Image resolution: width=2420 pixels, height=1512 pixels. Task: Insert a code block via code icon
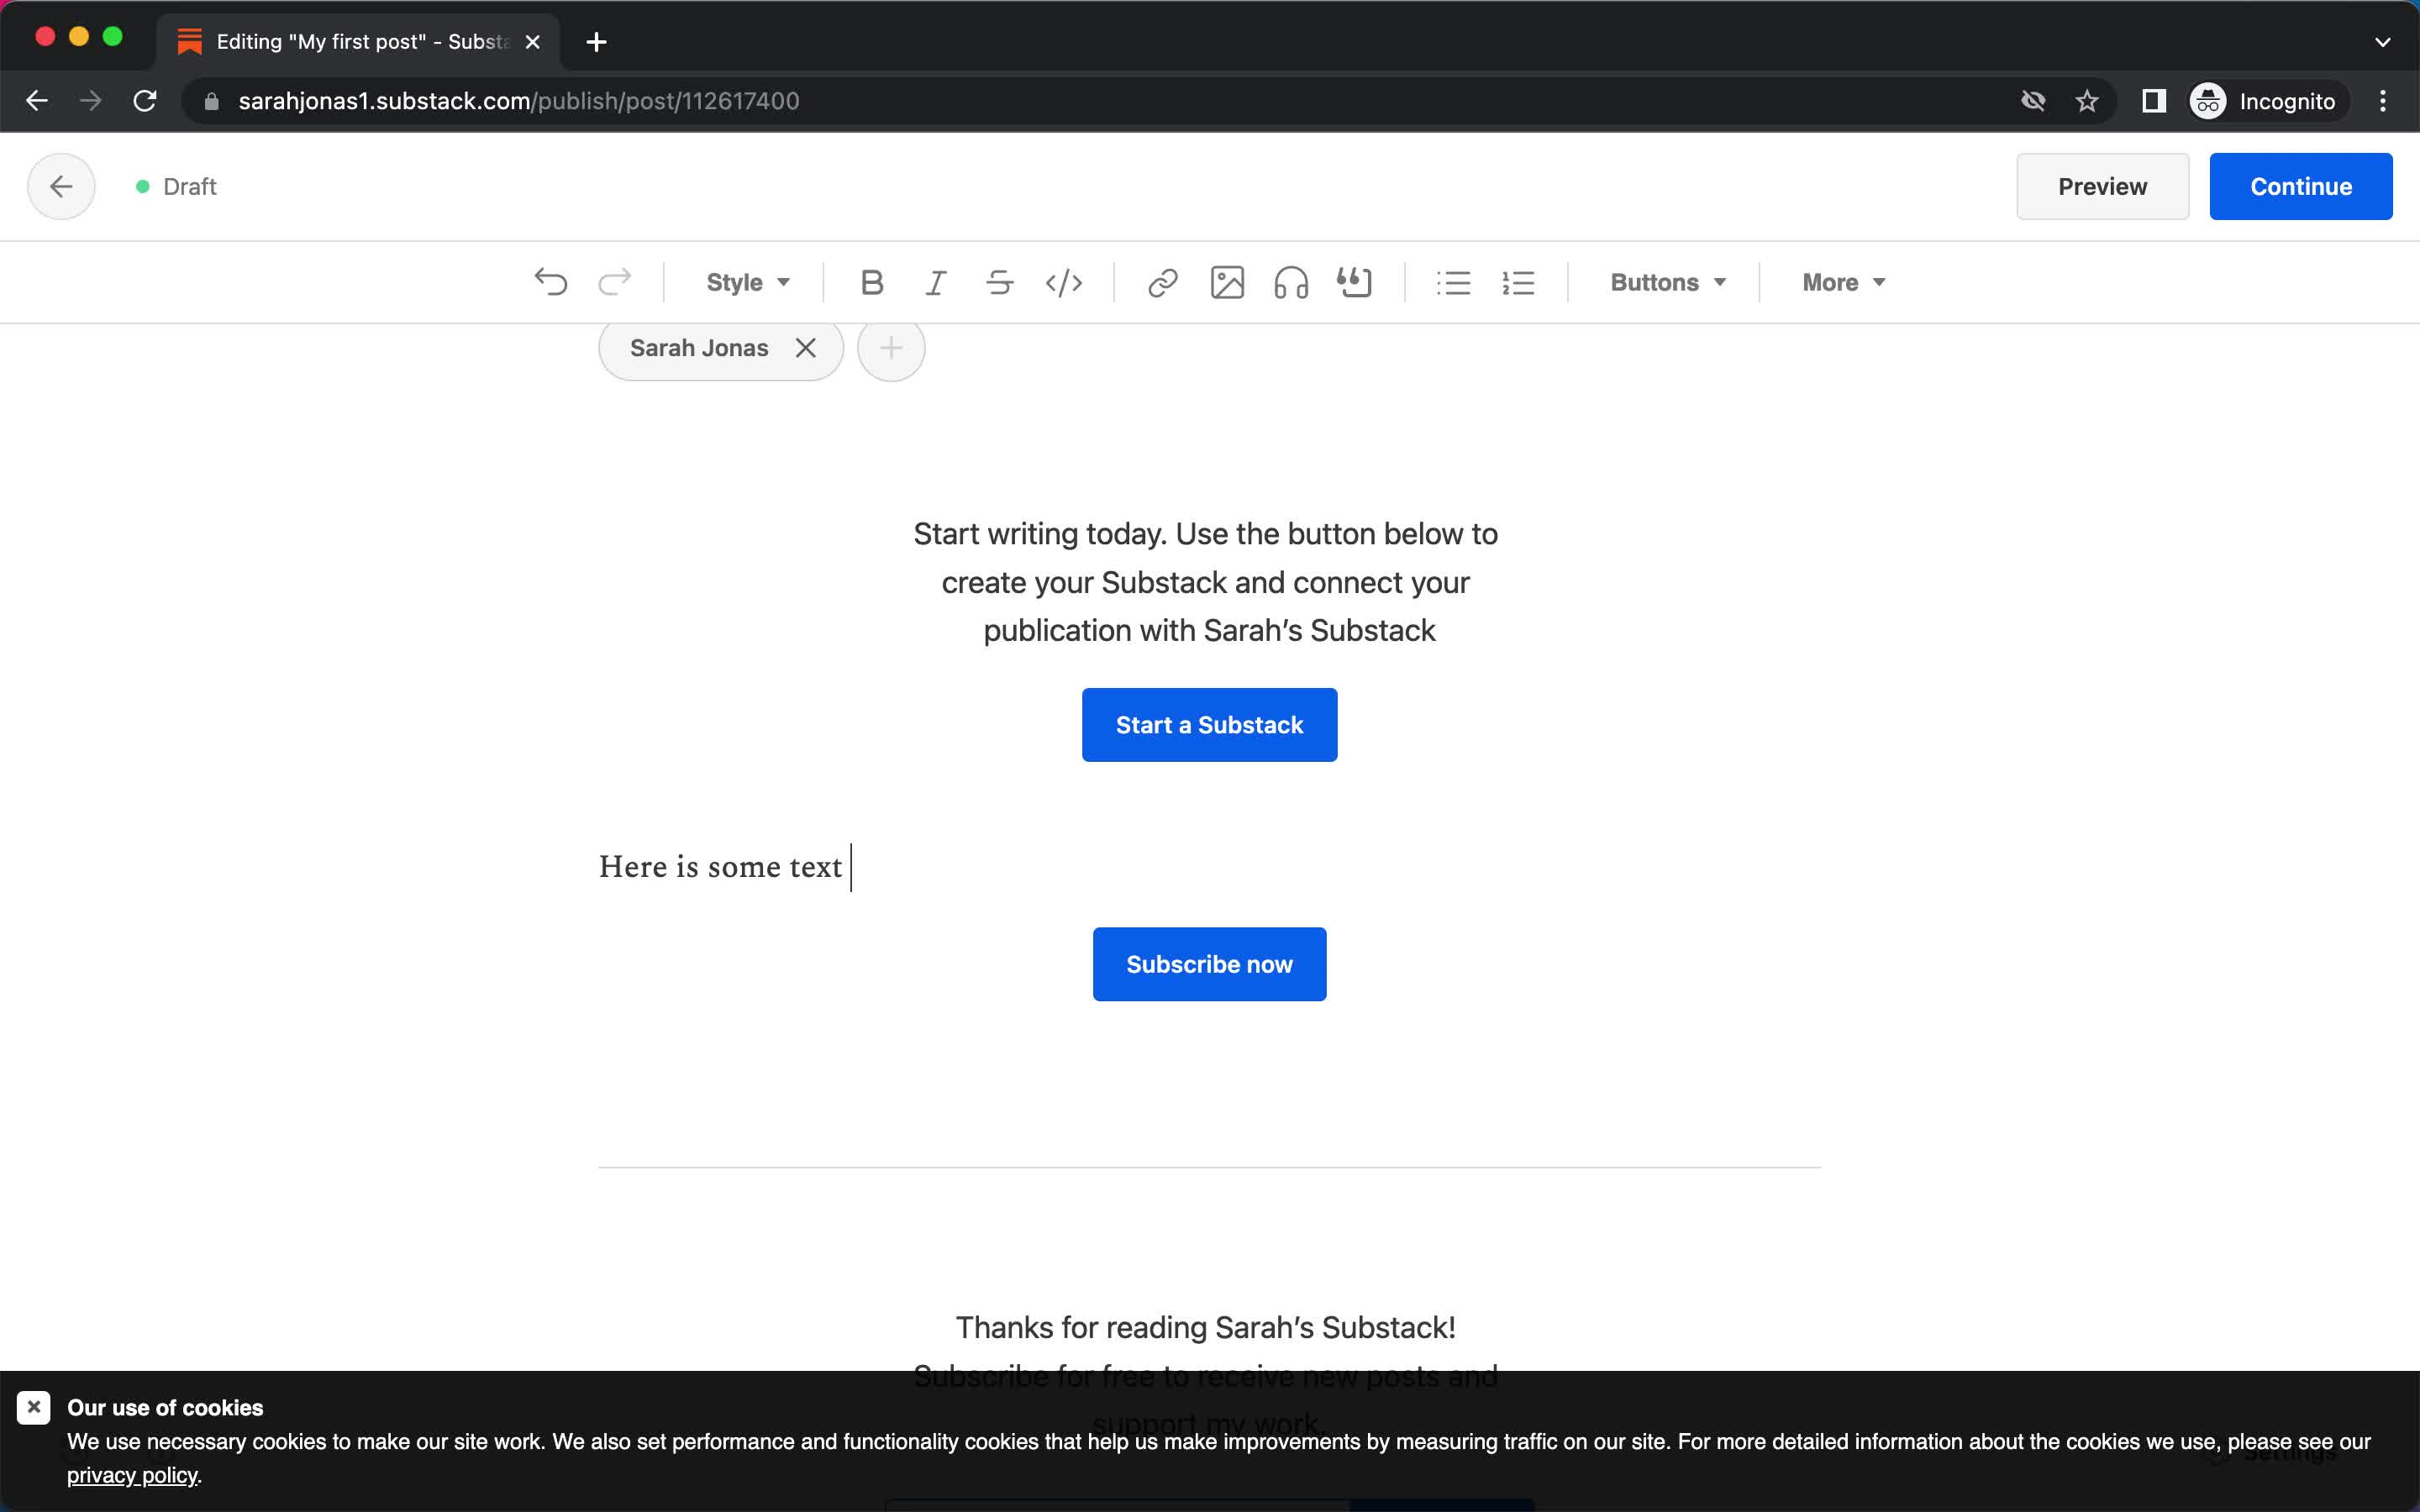pyautogui.click(x=1064, y=283)
